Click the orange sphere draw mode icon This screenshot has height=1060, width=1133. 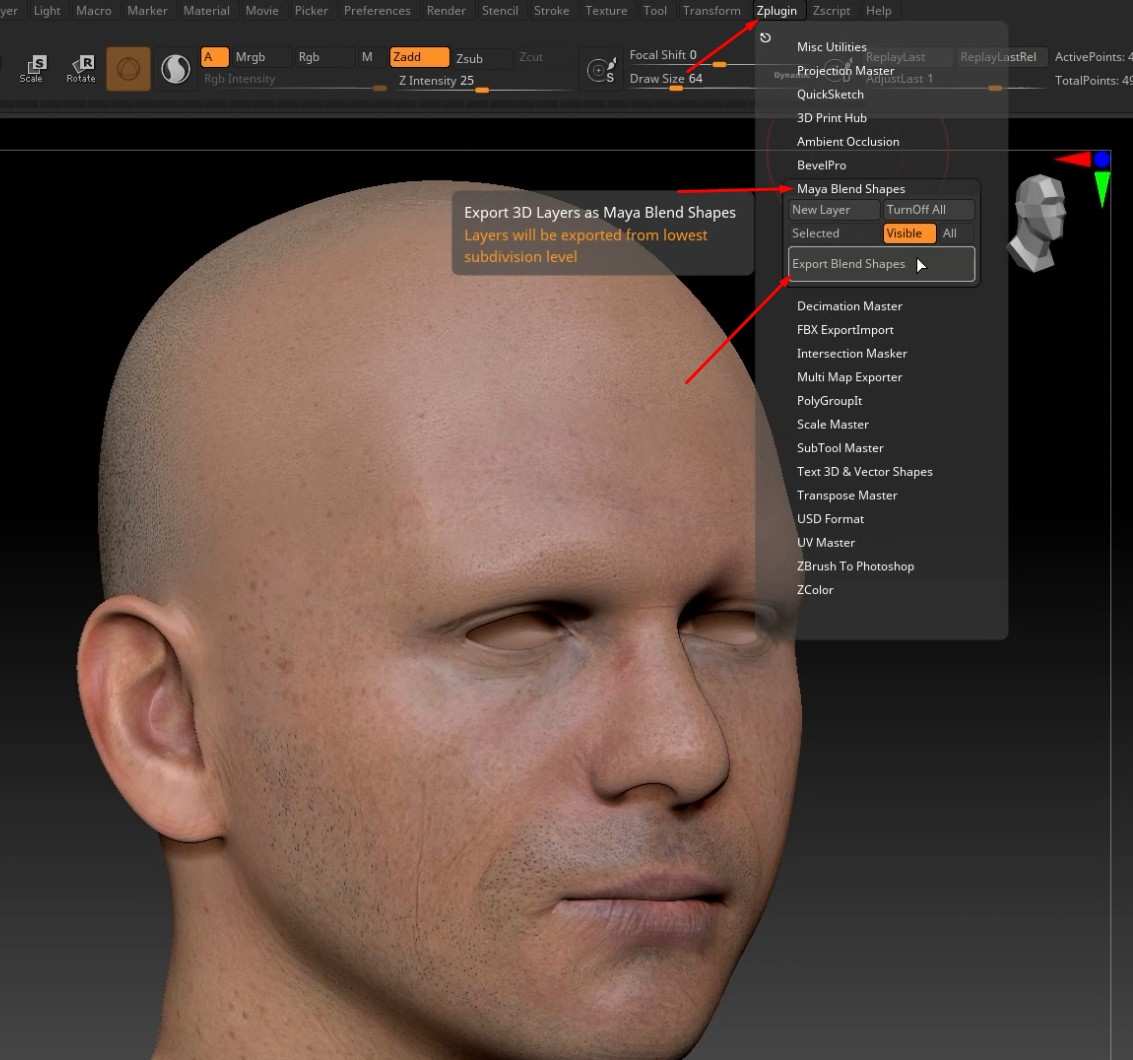point(128,69)
